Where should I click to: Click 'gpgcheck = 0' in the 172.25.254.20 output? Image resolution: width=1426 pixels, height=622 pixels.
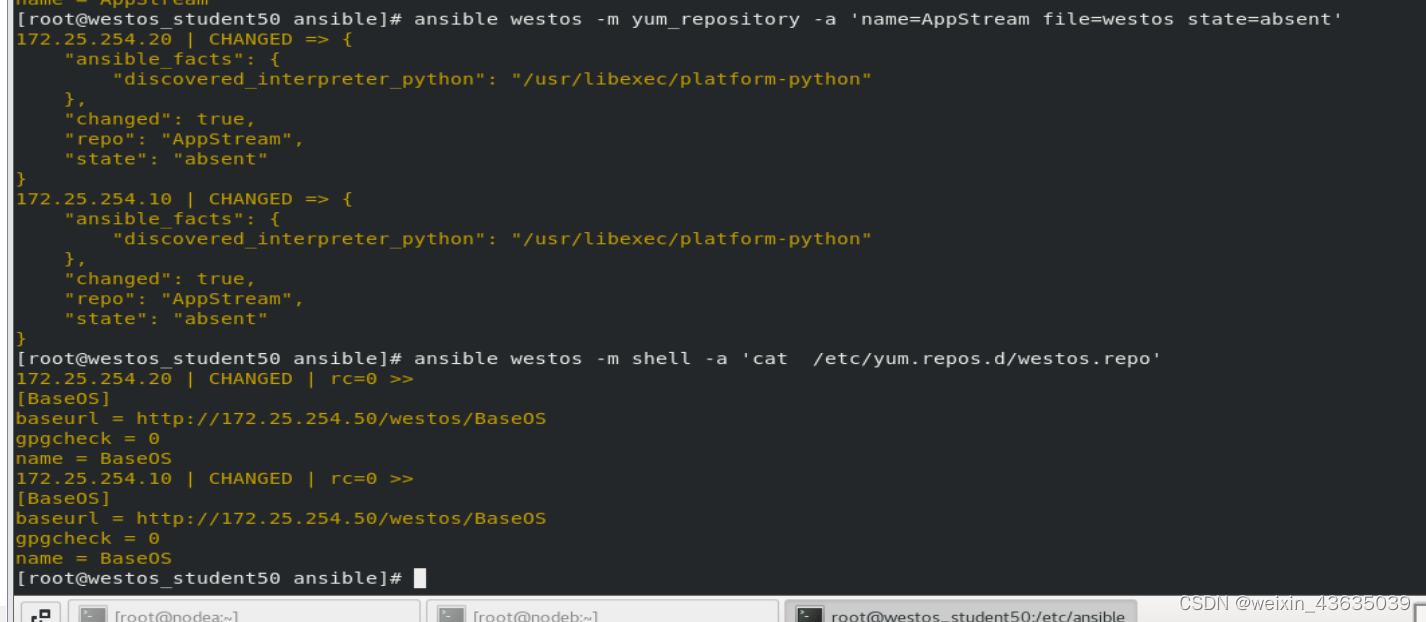[x=88, y=438]
